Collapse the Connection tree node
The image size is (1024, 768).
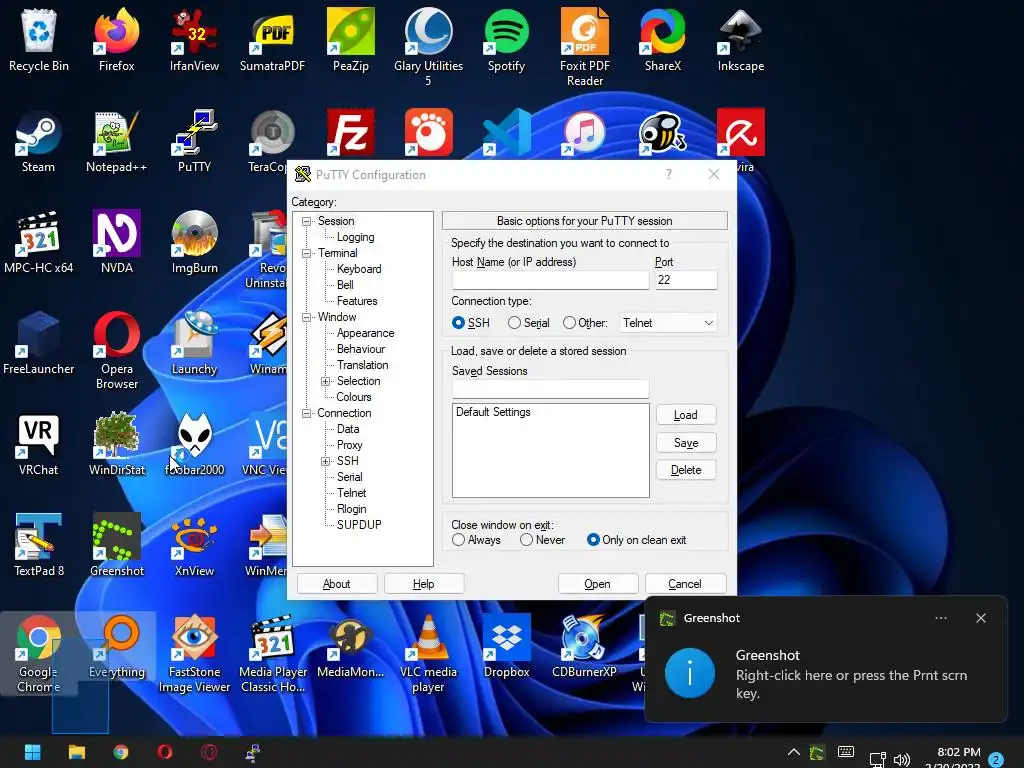tap(306, 413)
